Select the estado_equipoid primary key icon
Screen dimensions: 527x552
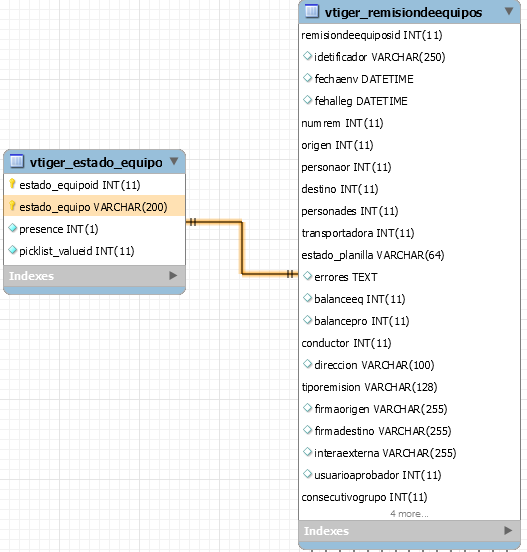click(12, 184)
